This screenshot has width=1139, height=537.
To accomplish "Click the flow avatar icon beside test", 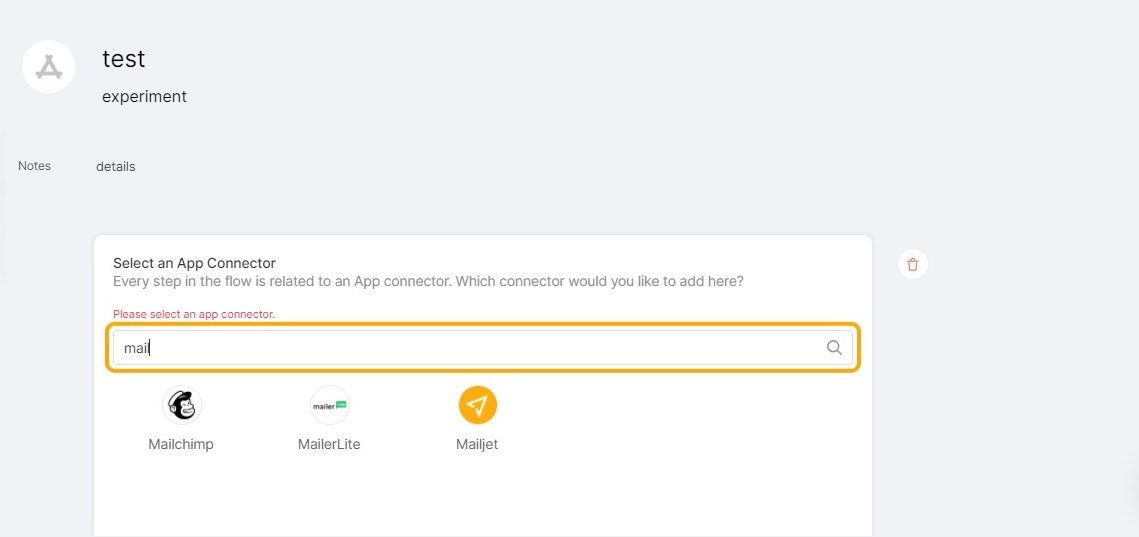I will tap(49, 66).
